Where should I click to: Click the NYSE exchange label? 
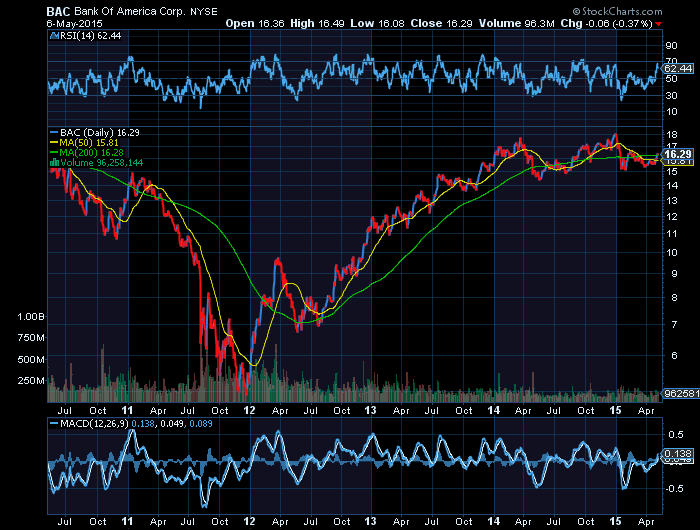point(204,12)
